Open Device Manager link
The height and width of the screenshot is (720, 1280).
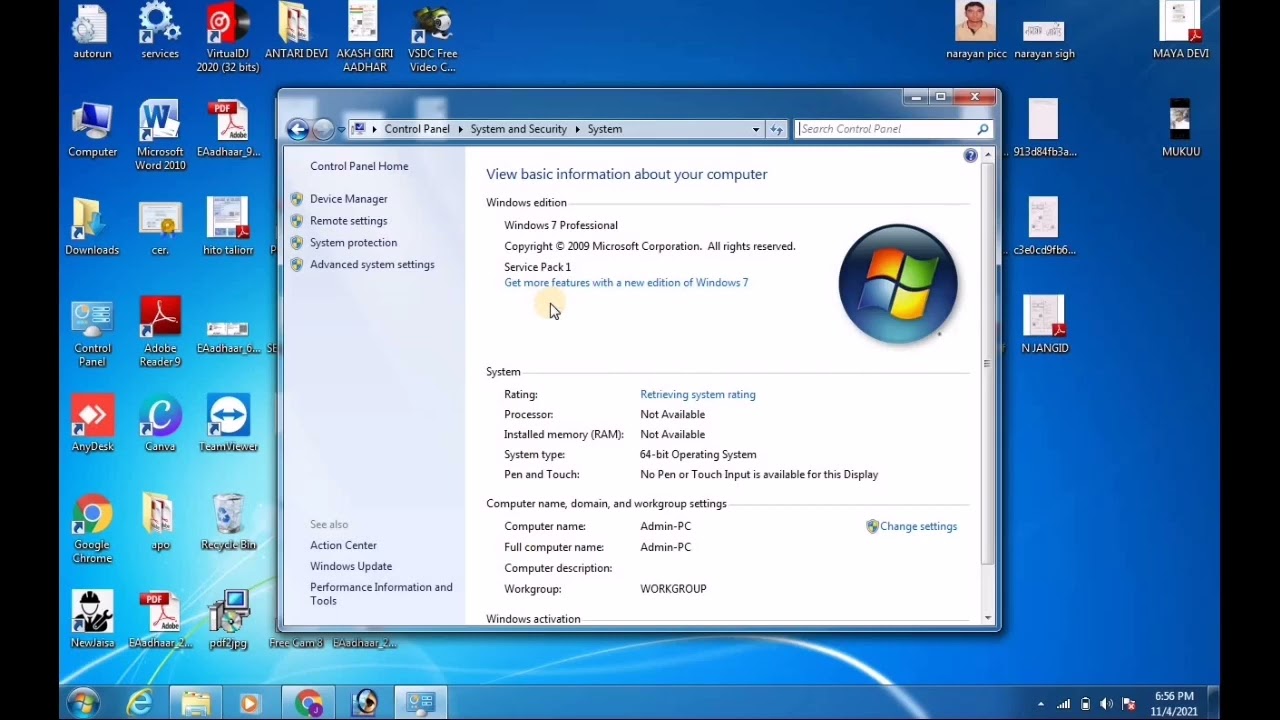click(348, 199)
